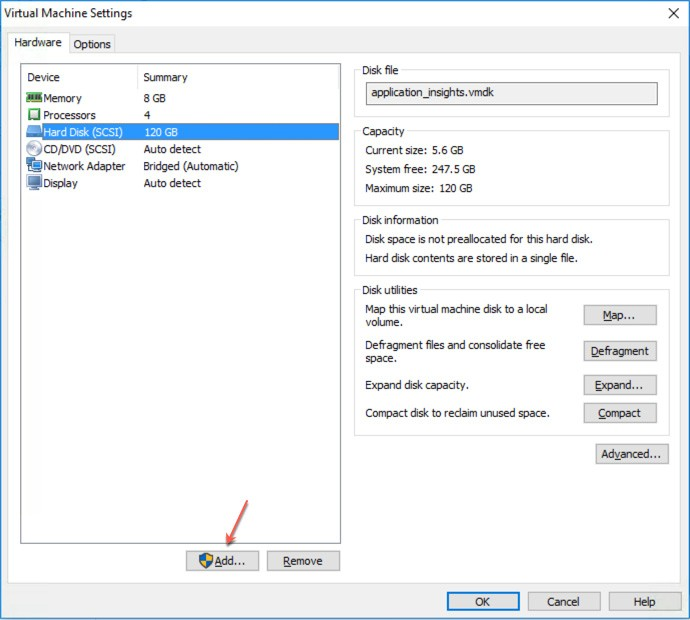The image size is (690, 620).
Task: Click the CD/DVD disc icon
Action: [x=34, y=149]
